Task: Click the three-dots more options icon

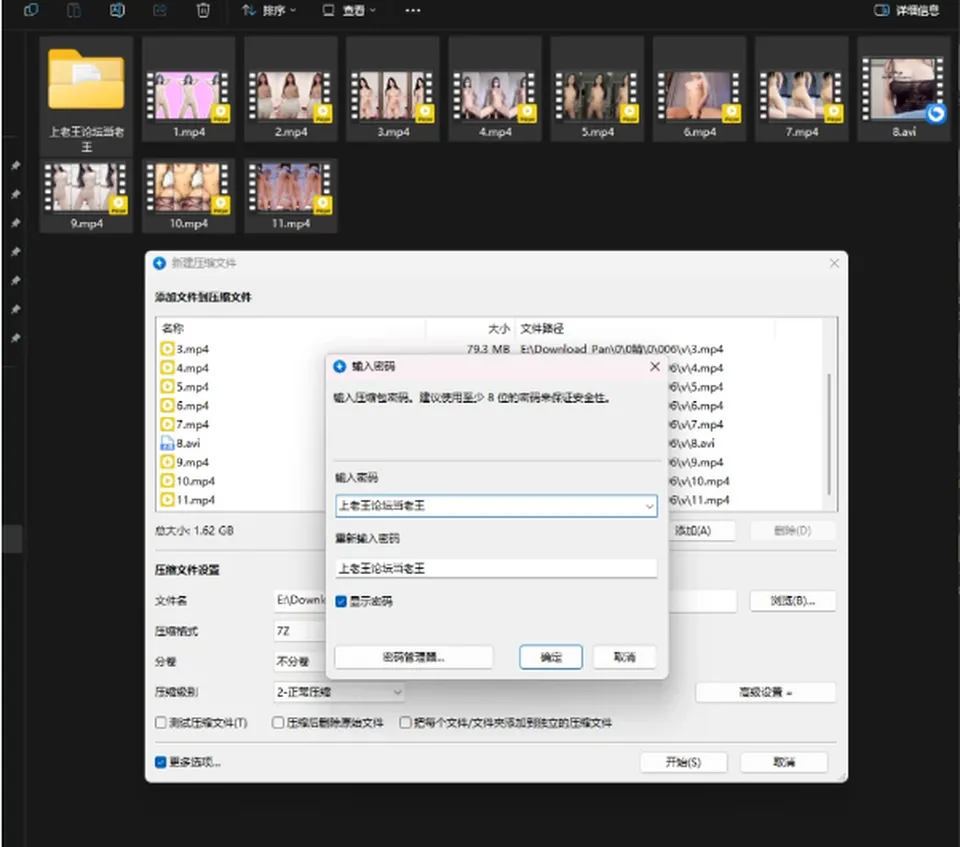Action: [413, 10]
